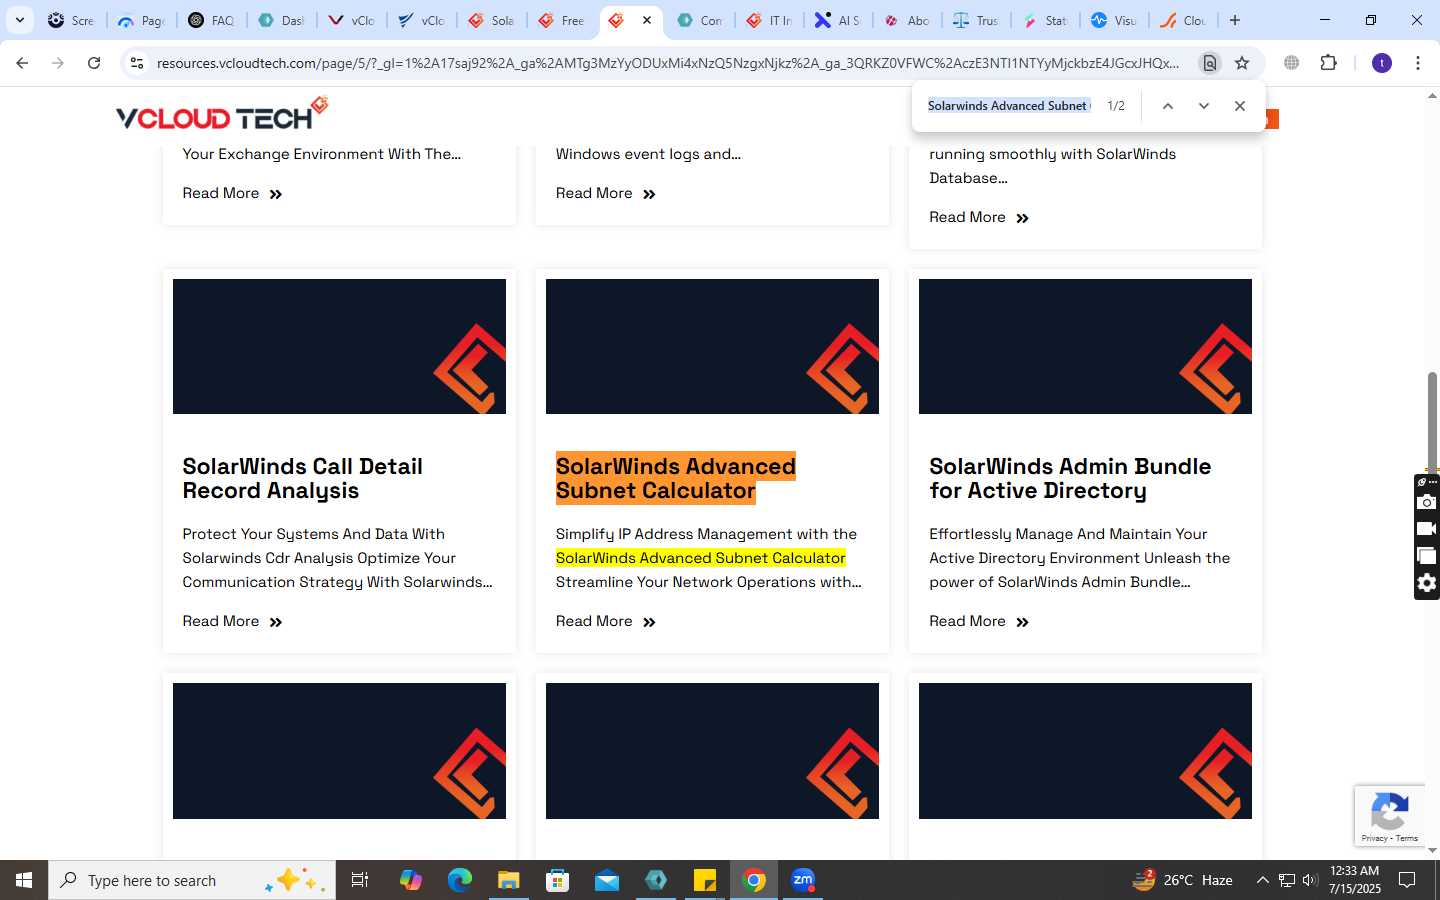
Task: Open the screenshot camera tool in side panel
Action: [x=1427, y=502]
